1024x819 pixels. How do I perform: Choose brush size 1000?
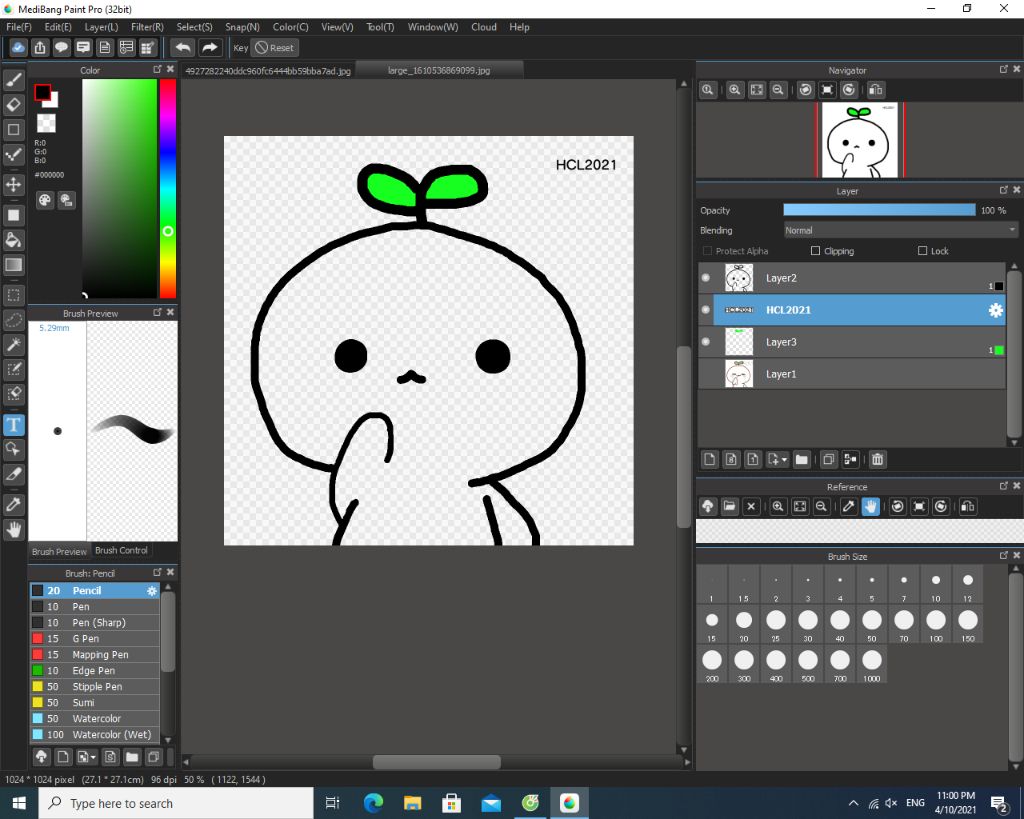coord(872,664)
